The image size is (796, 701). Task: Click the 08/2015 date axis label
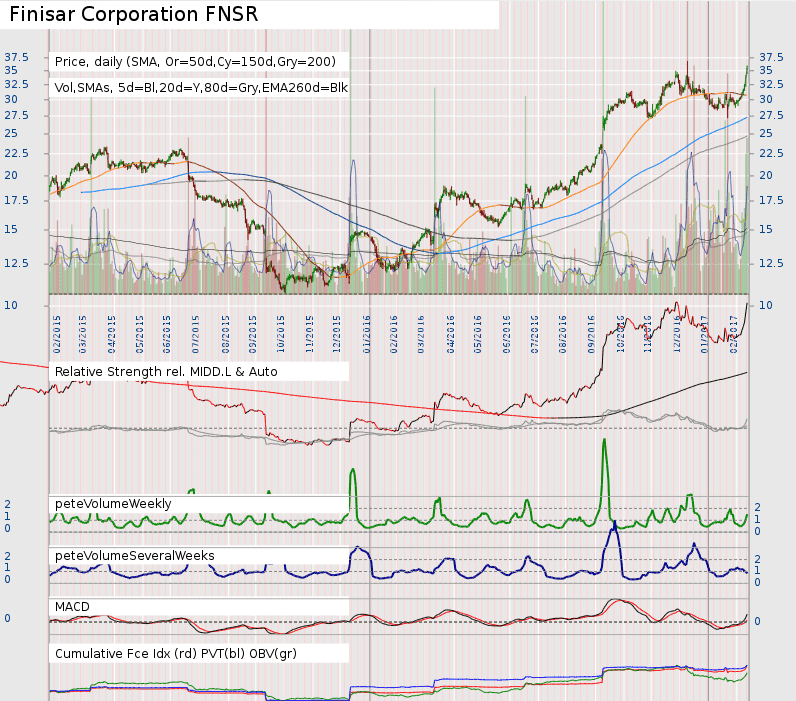(225, 335)
